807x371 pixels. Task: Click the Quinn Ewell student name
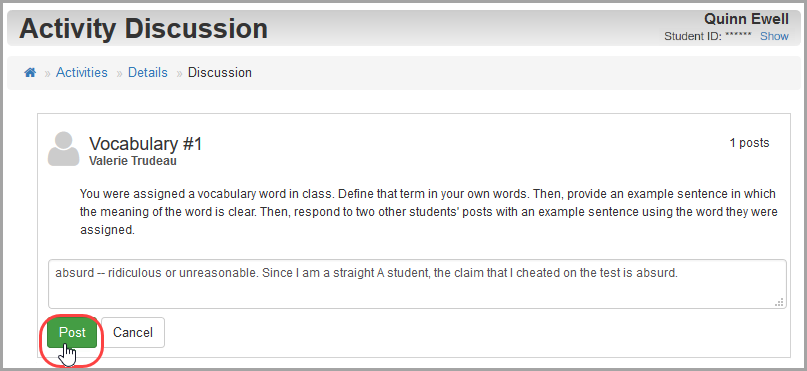pos(746,20)
